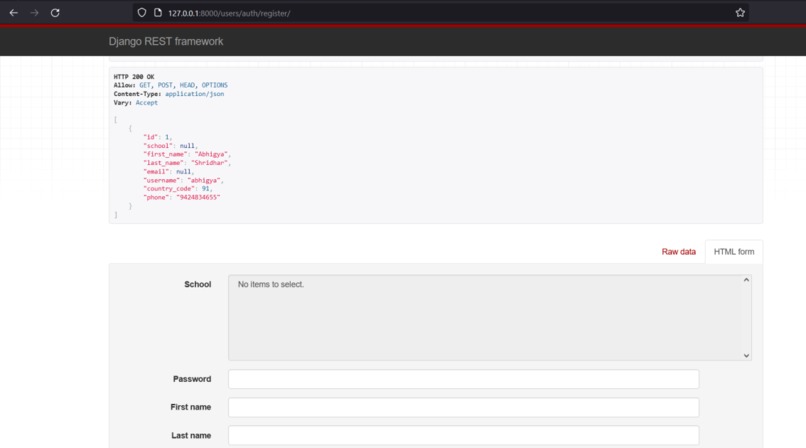The image size is (806, 448).
Task: Click the First name field label
Action: 190,407
